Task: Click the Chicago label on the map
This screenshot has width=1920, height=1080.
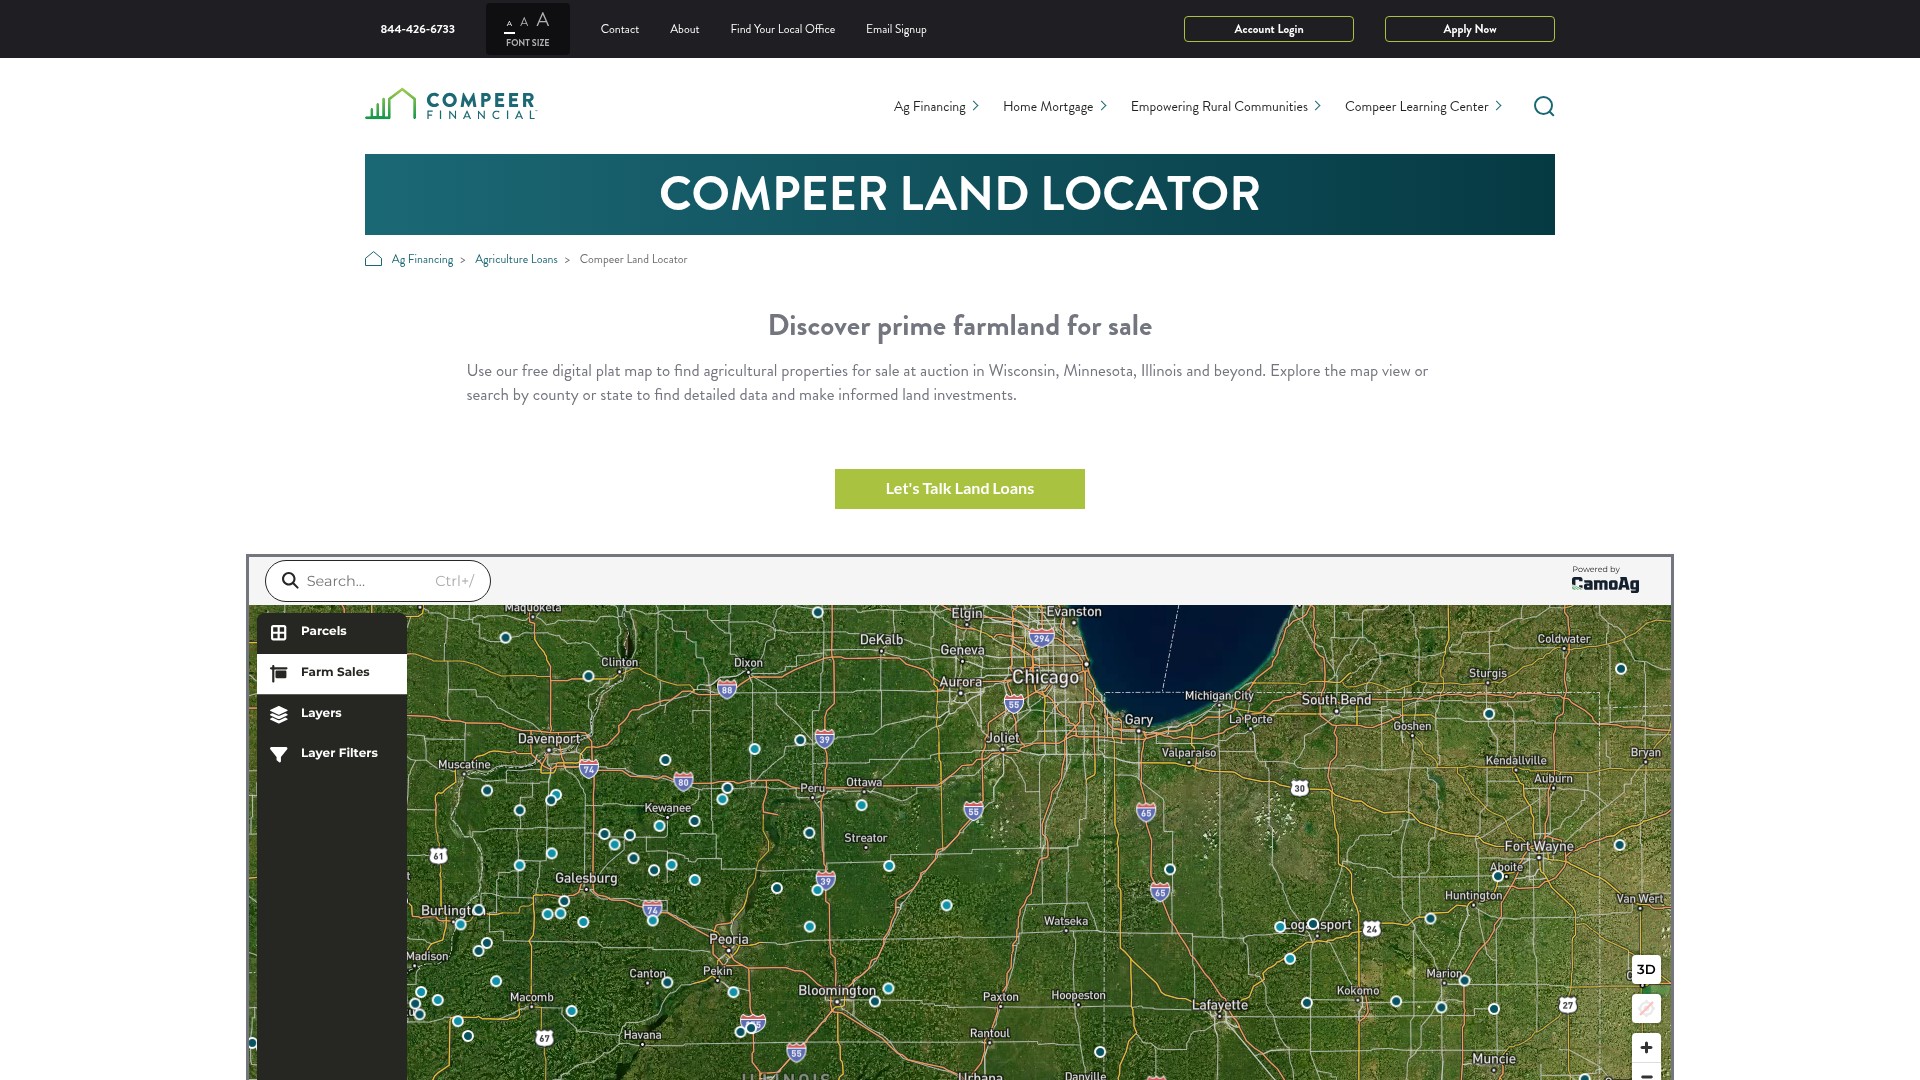Action: tap(1045, 677)
